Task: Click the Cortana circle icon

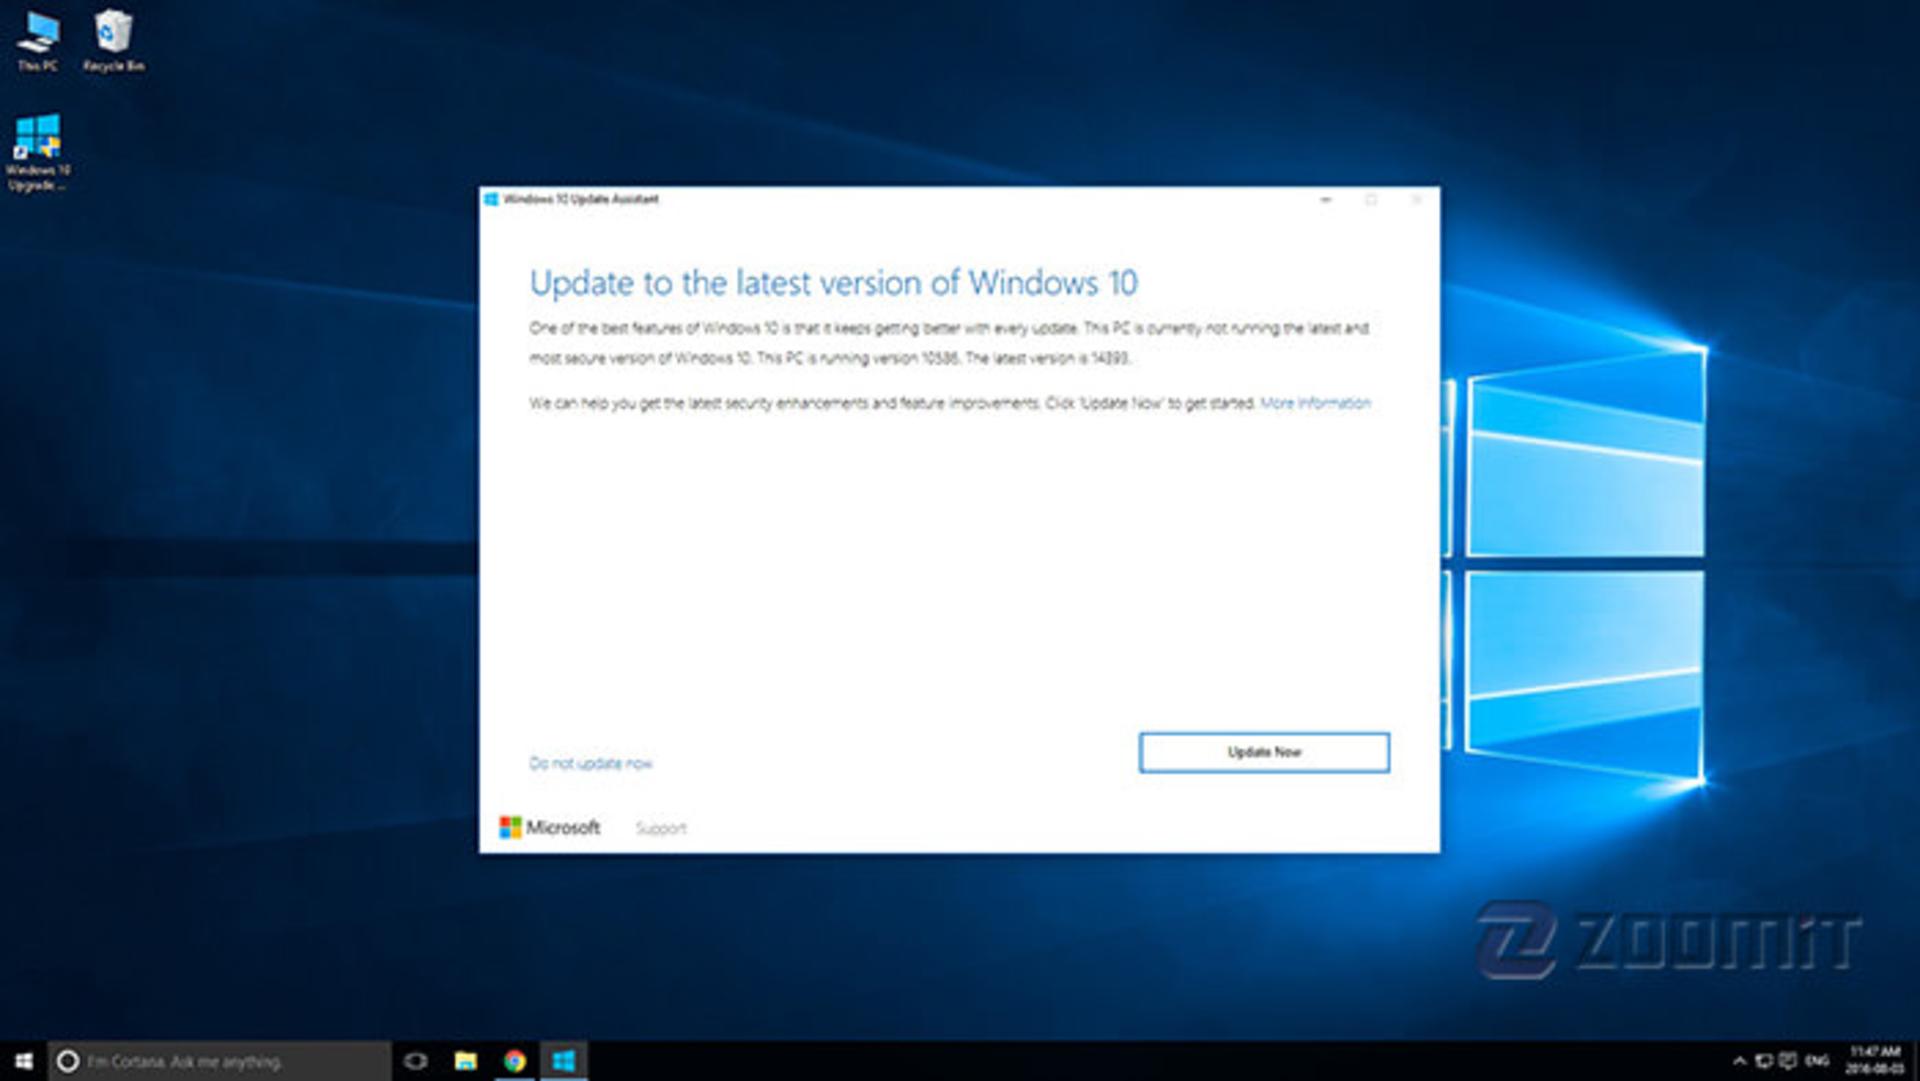Action: tap(67, 1061)
